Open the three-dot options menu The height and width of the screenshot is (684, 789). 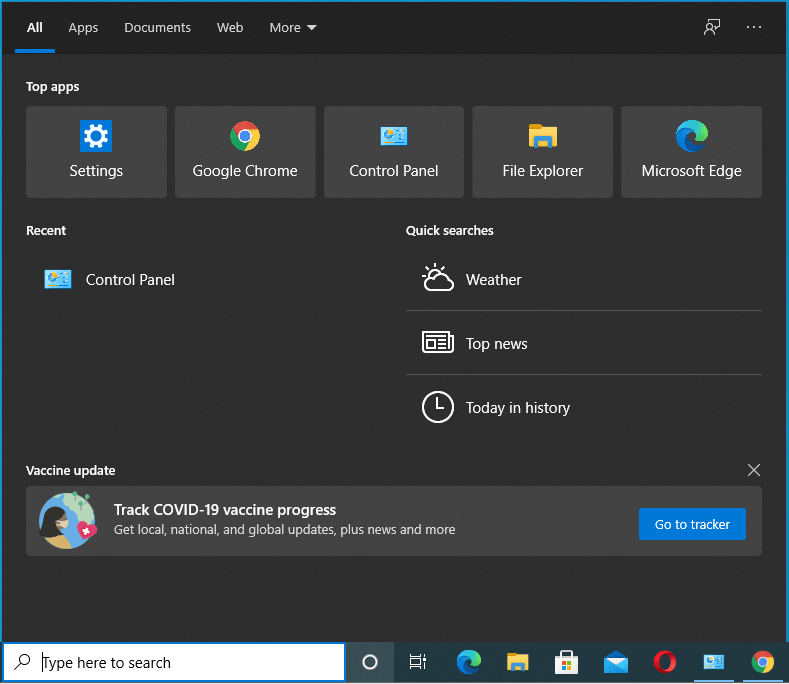tap(754, 27)
